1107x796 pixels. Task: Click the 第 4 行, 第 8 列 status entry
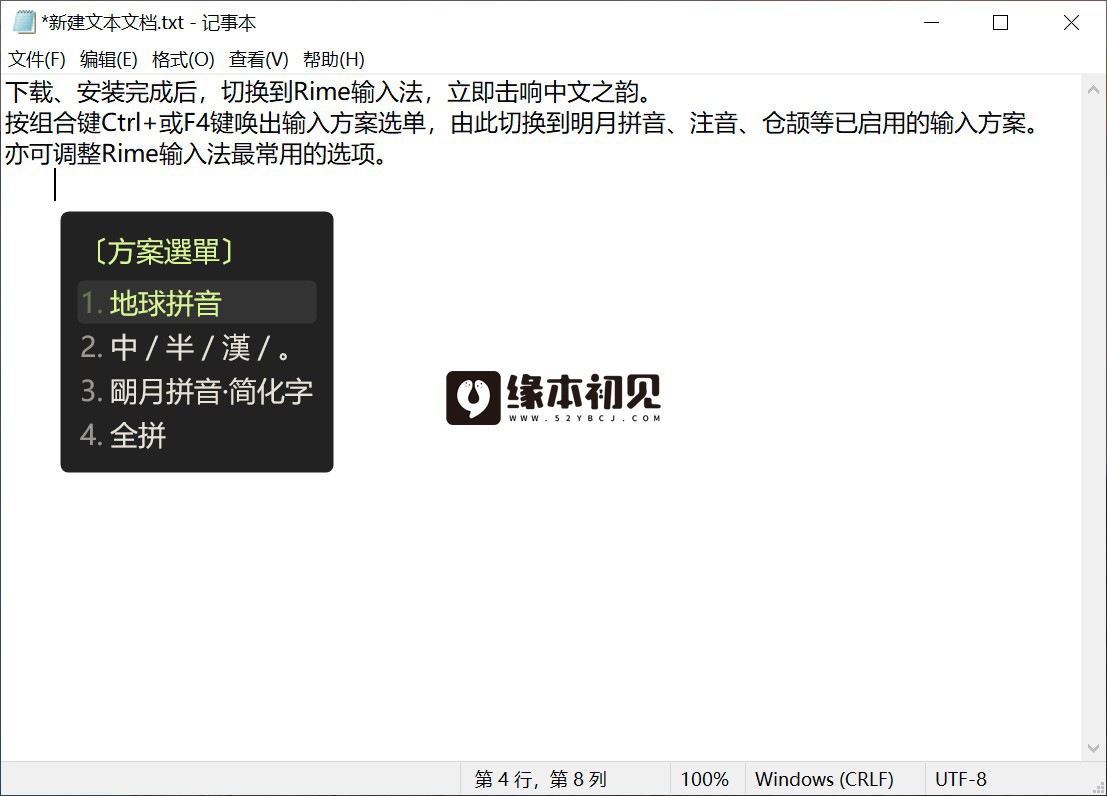(x=541, y=779)
